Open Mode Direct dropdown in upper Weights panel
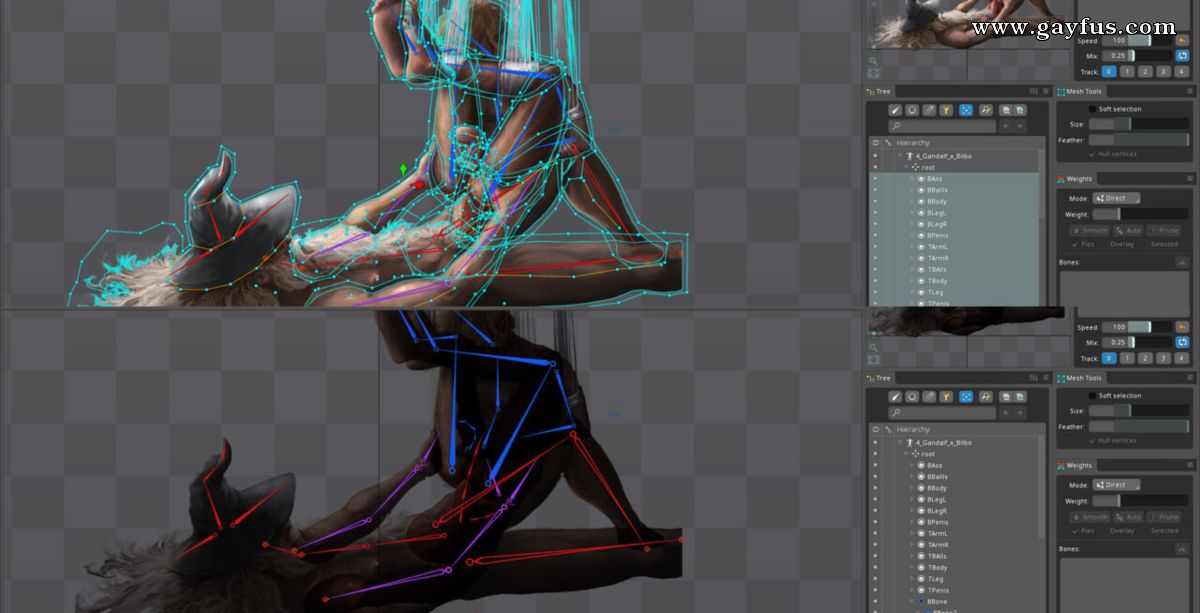1200x613 pixels. [1116, 198]
